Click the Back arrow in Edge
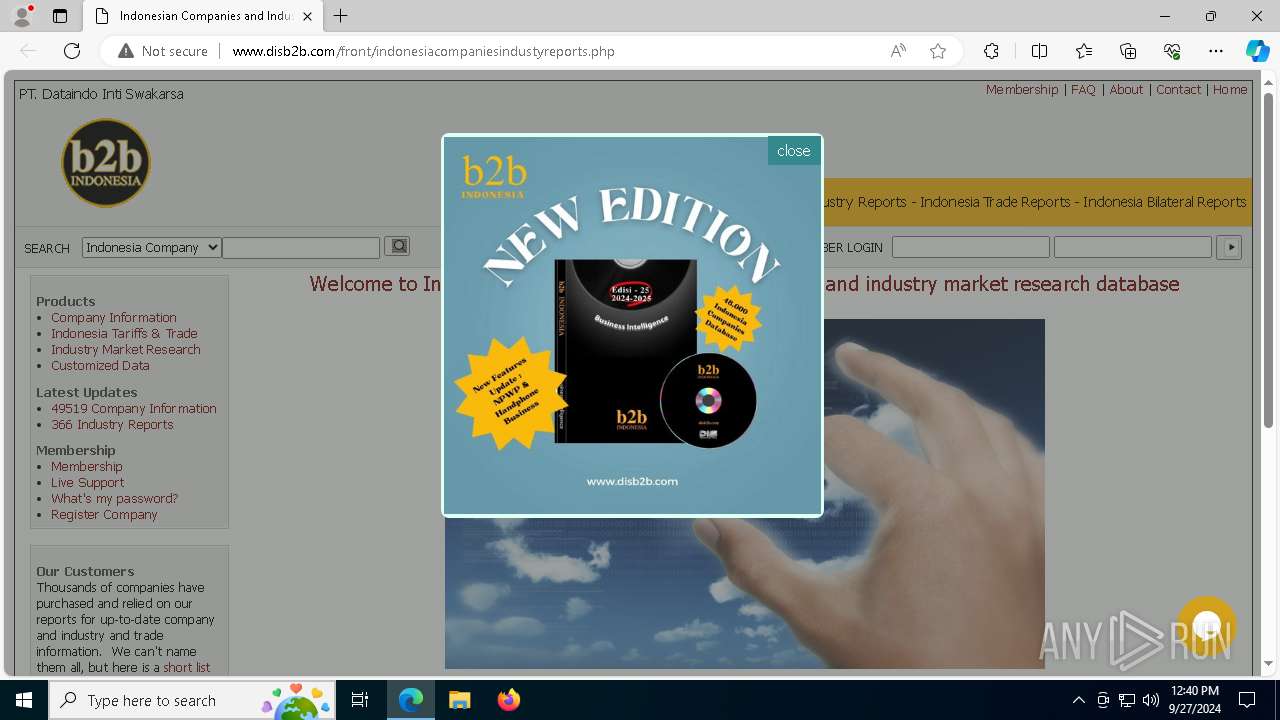Screen dimensions: 1280x720 click(28, 51)
